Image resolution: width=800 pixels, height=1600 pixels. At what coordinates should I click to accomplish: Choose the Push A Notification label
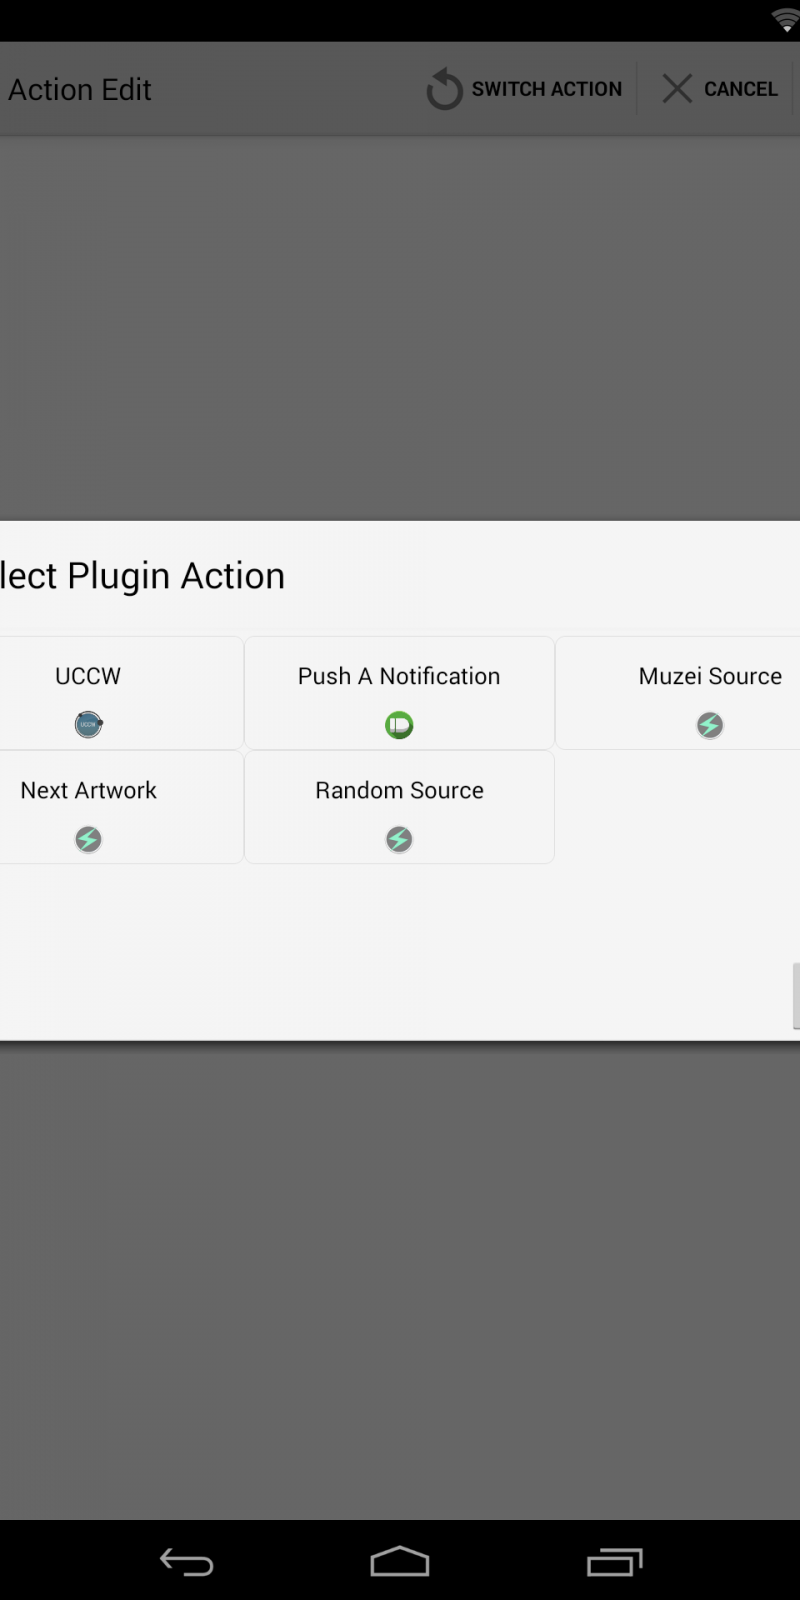pyautogui.click(x=399, y=676)
